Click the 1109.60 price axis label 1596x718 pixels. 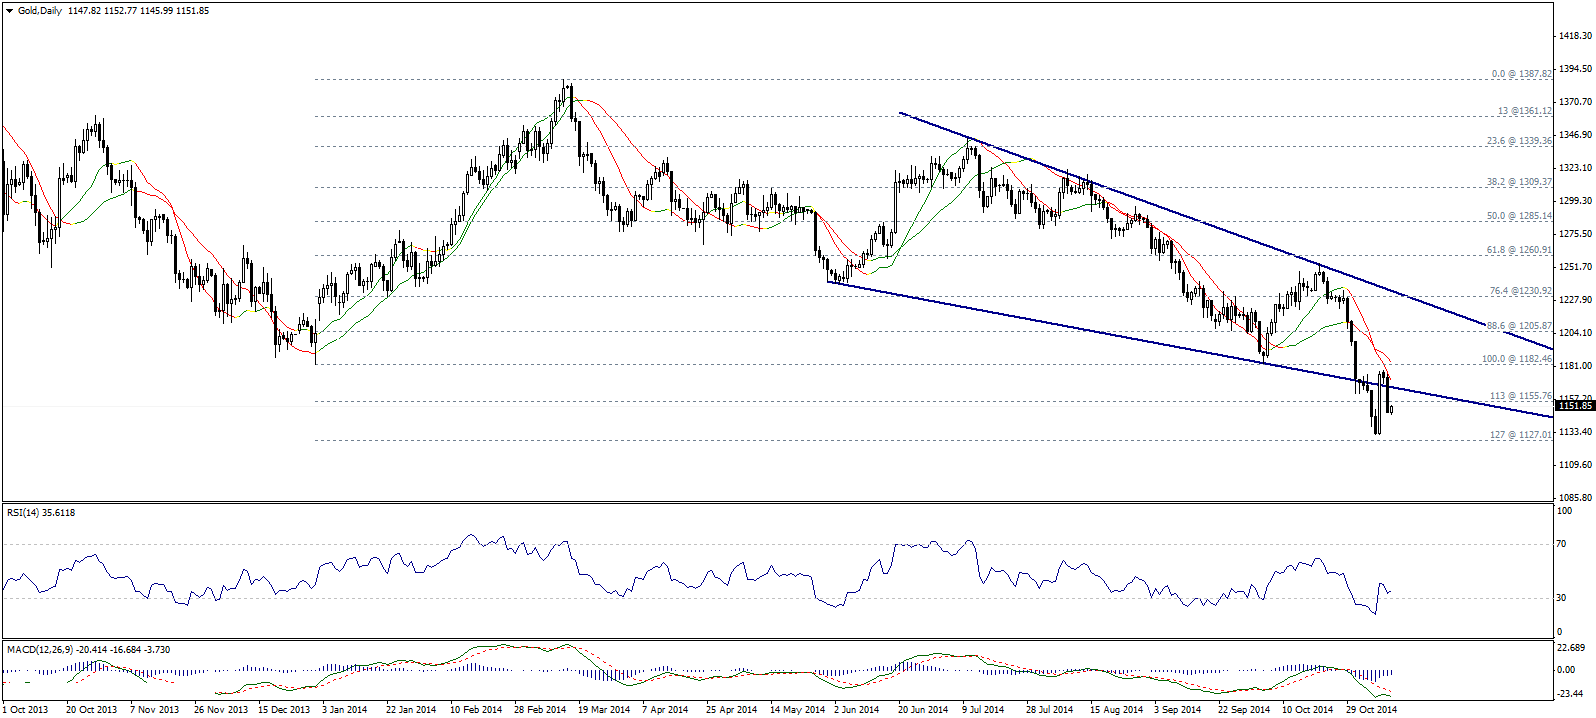pyautogui.click(x=1575, y=465)
